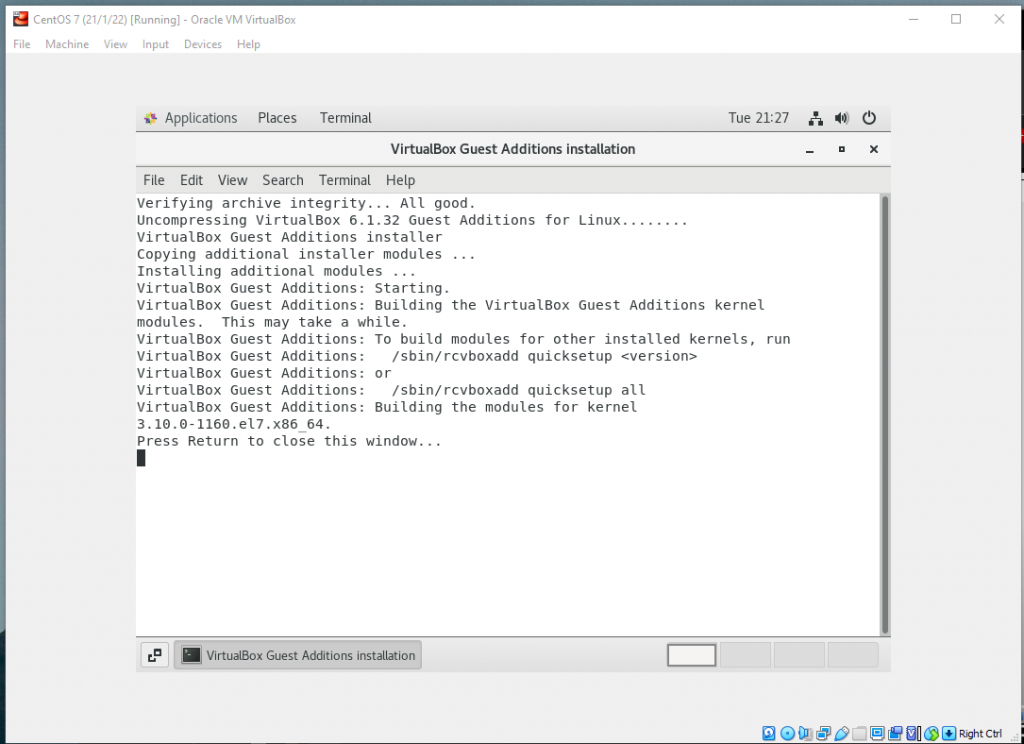Click the terminal icon in taskbar entry
The width and height of the screenshot is (1024, 744).
tap(191, 655)
